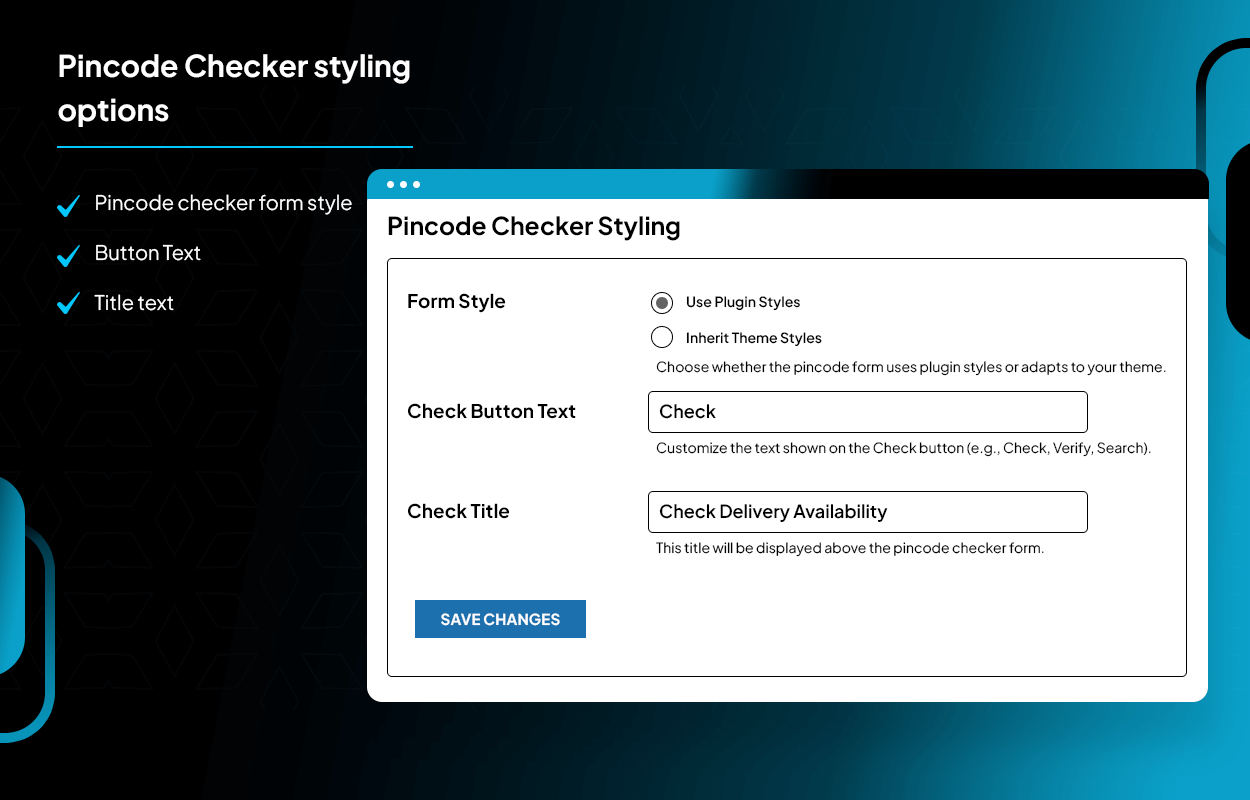Click the hint 'This title will be displayed above'
This screenshot has height=800, width=1250.
(x=850, y=548)
